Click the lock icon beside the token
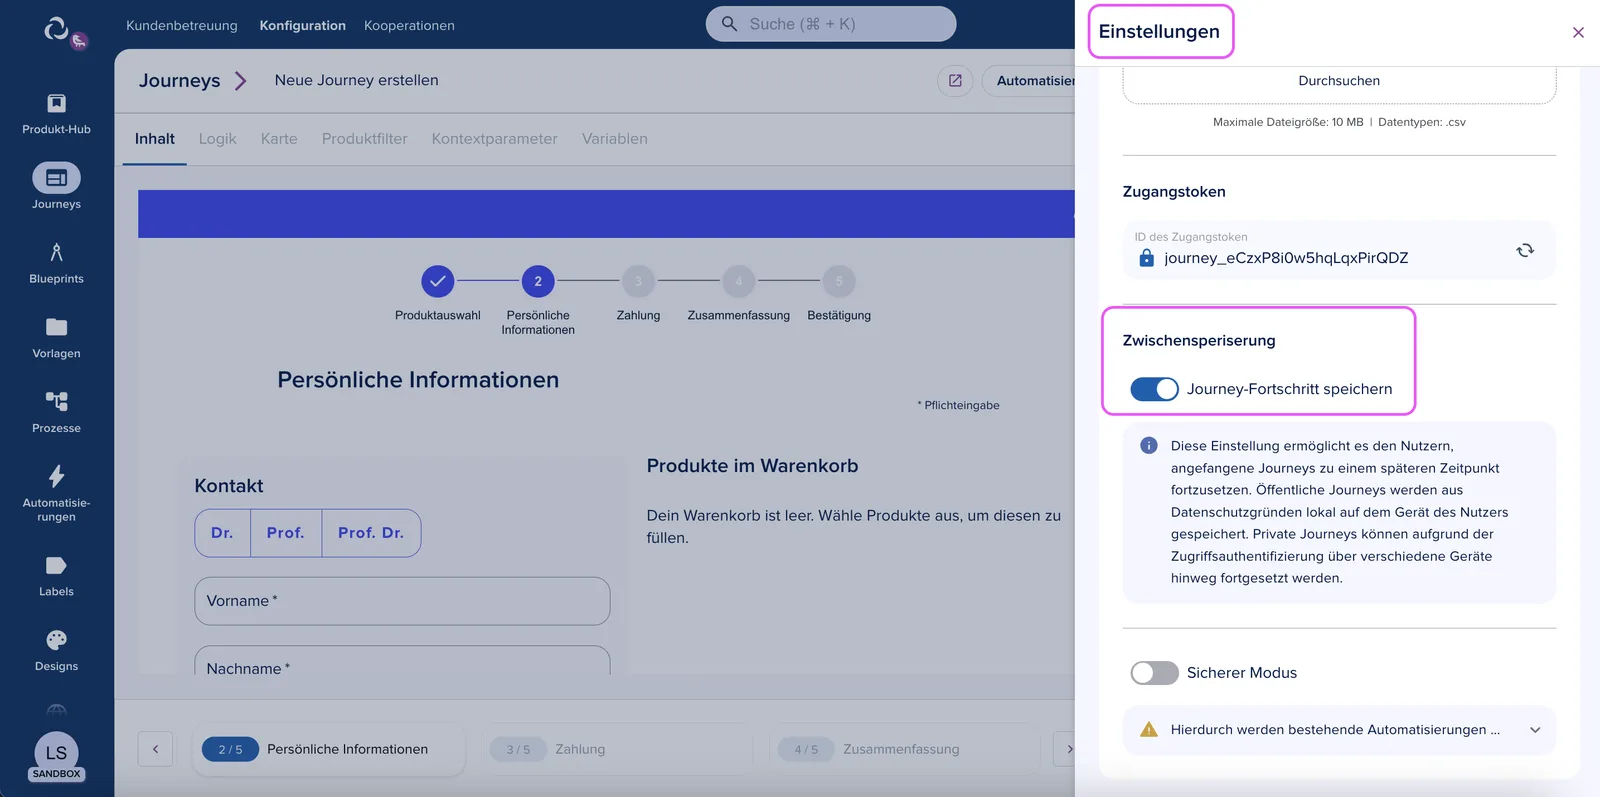The height and width of the screenshot is (797, 1600). (x=1146, y=258)
